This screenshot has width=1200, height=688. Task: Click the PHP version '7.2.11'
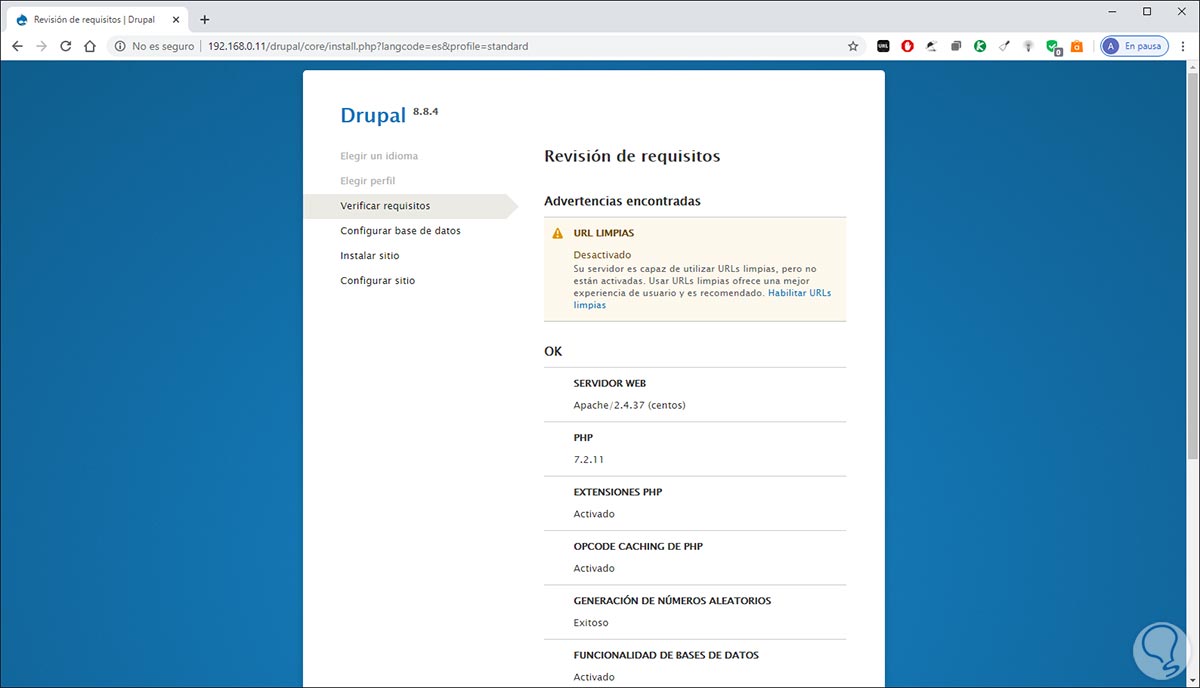[x=588, y=460]
